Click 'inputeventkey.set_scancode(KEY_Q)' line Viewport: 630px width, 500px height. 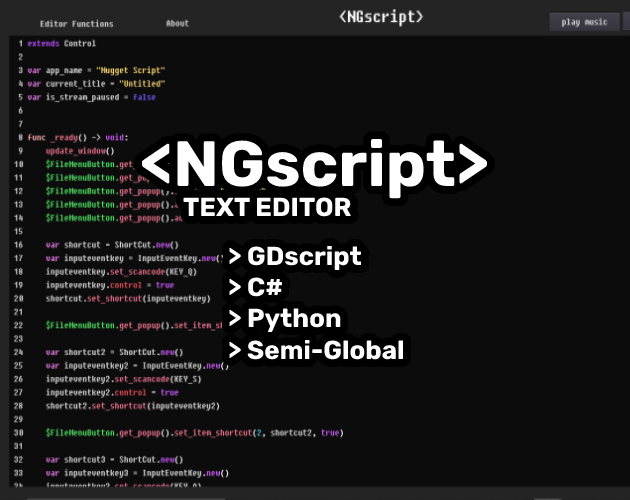tap(121, 272)
